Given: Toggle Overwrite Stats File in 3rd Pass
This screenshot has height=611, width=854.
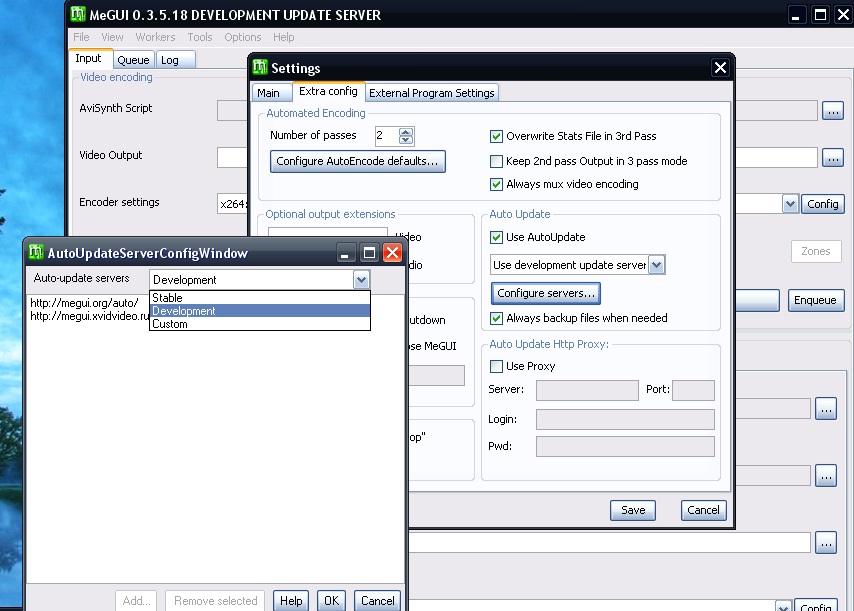Looking at the screenshot, I should point(496,136).
